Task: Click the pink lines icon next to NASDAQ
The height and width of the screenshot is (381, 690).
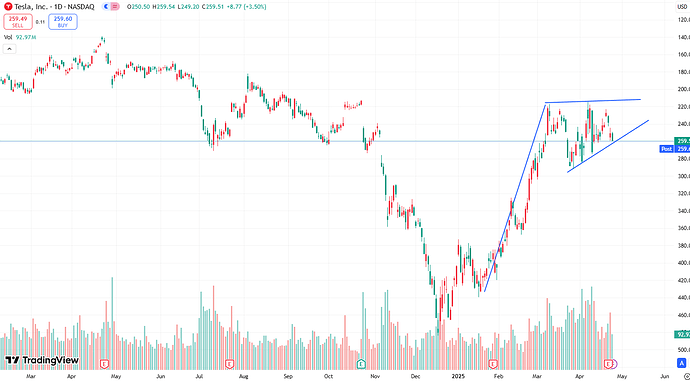Action: click(x=114, y=7)
